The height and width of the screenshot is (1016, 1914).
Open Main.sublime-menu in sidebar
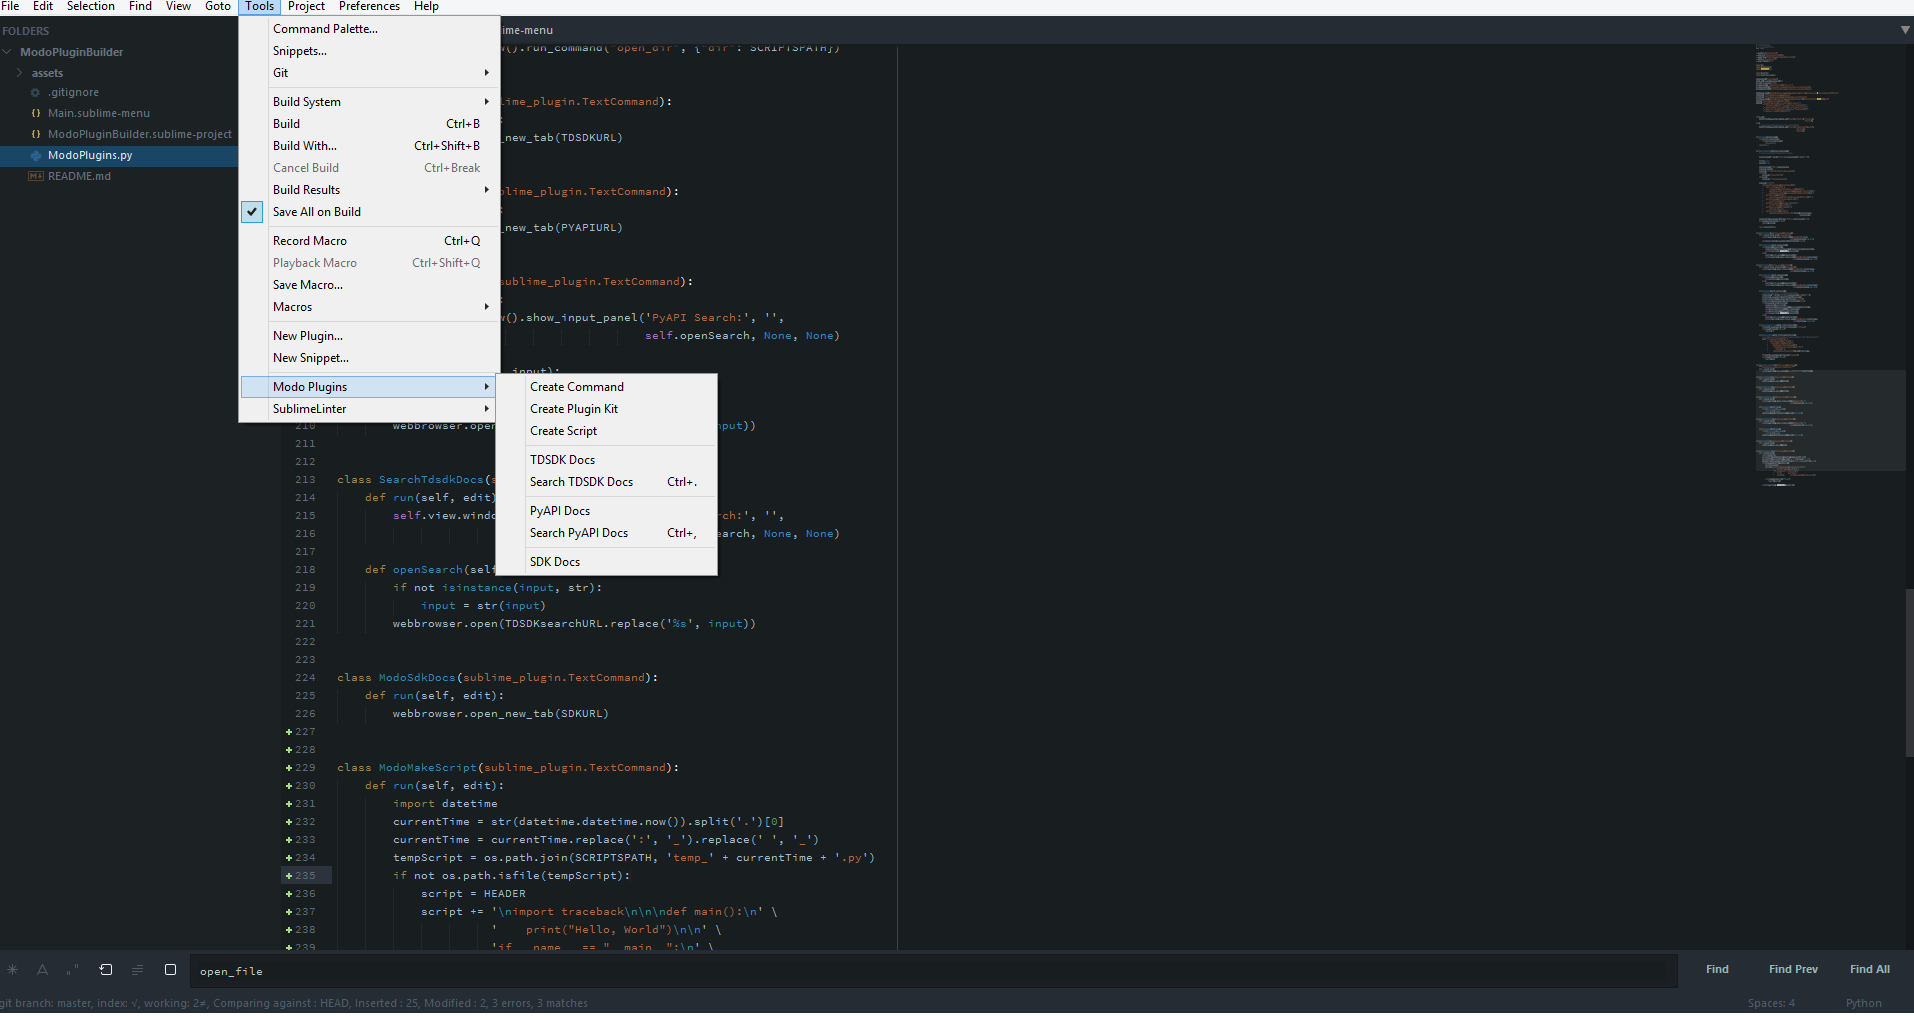click(99, 113)
